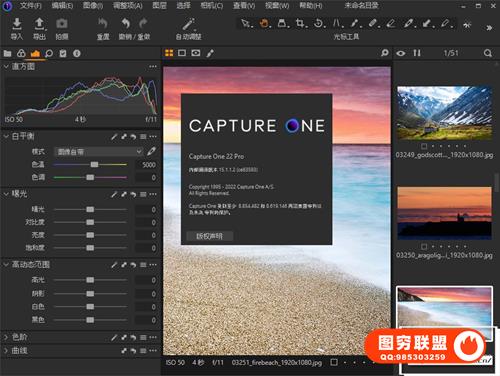Image resolution: width=500 pixels, height=376 pixels.
Task: Open the 文件(F) menu
Action: 31,5
